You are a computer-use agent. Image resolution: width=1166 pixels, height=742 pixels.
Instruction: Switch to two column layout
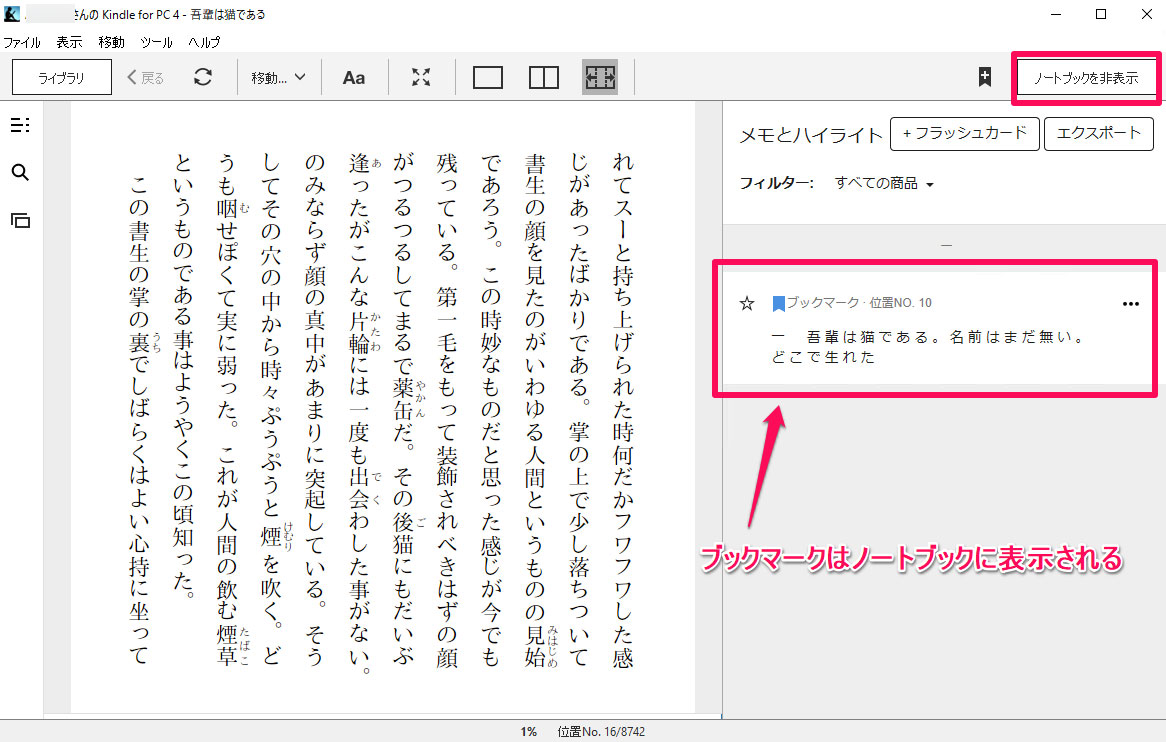(x=544, y=77)
